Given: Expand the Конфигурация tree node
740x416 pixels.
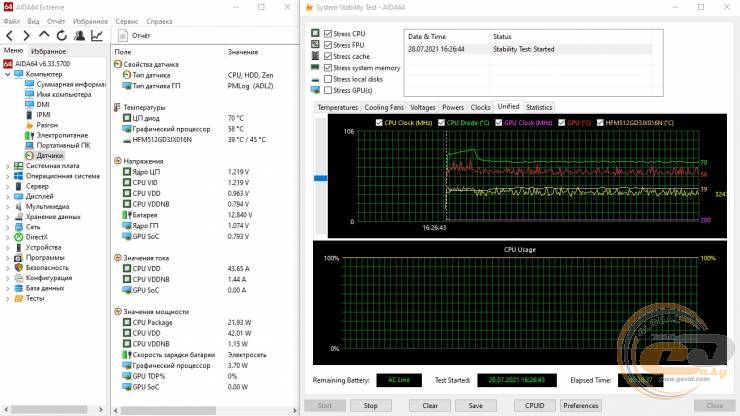Looking at the screenshot, I should (8, 278).
